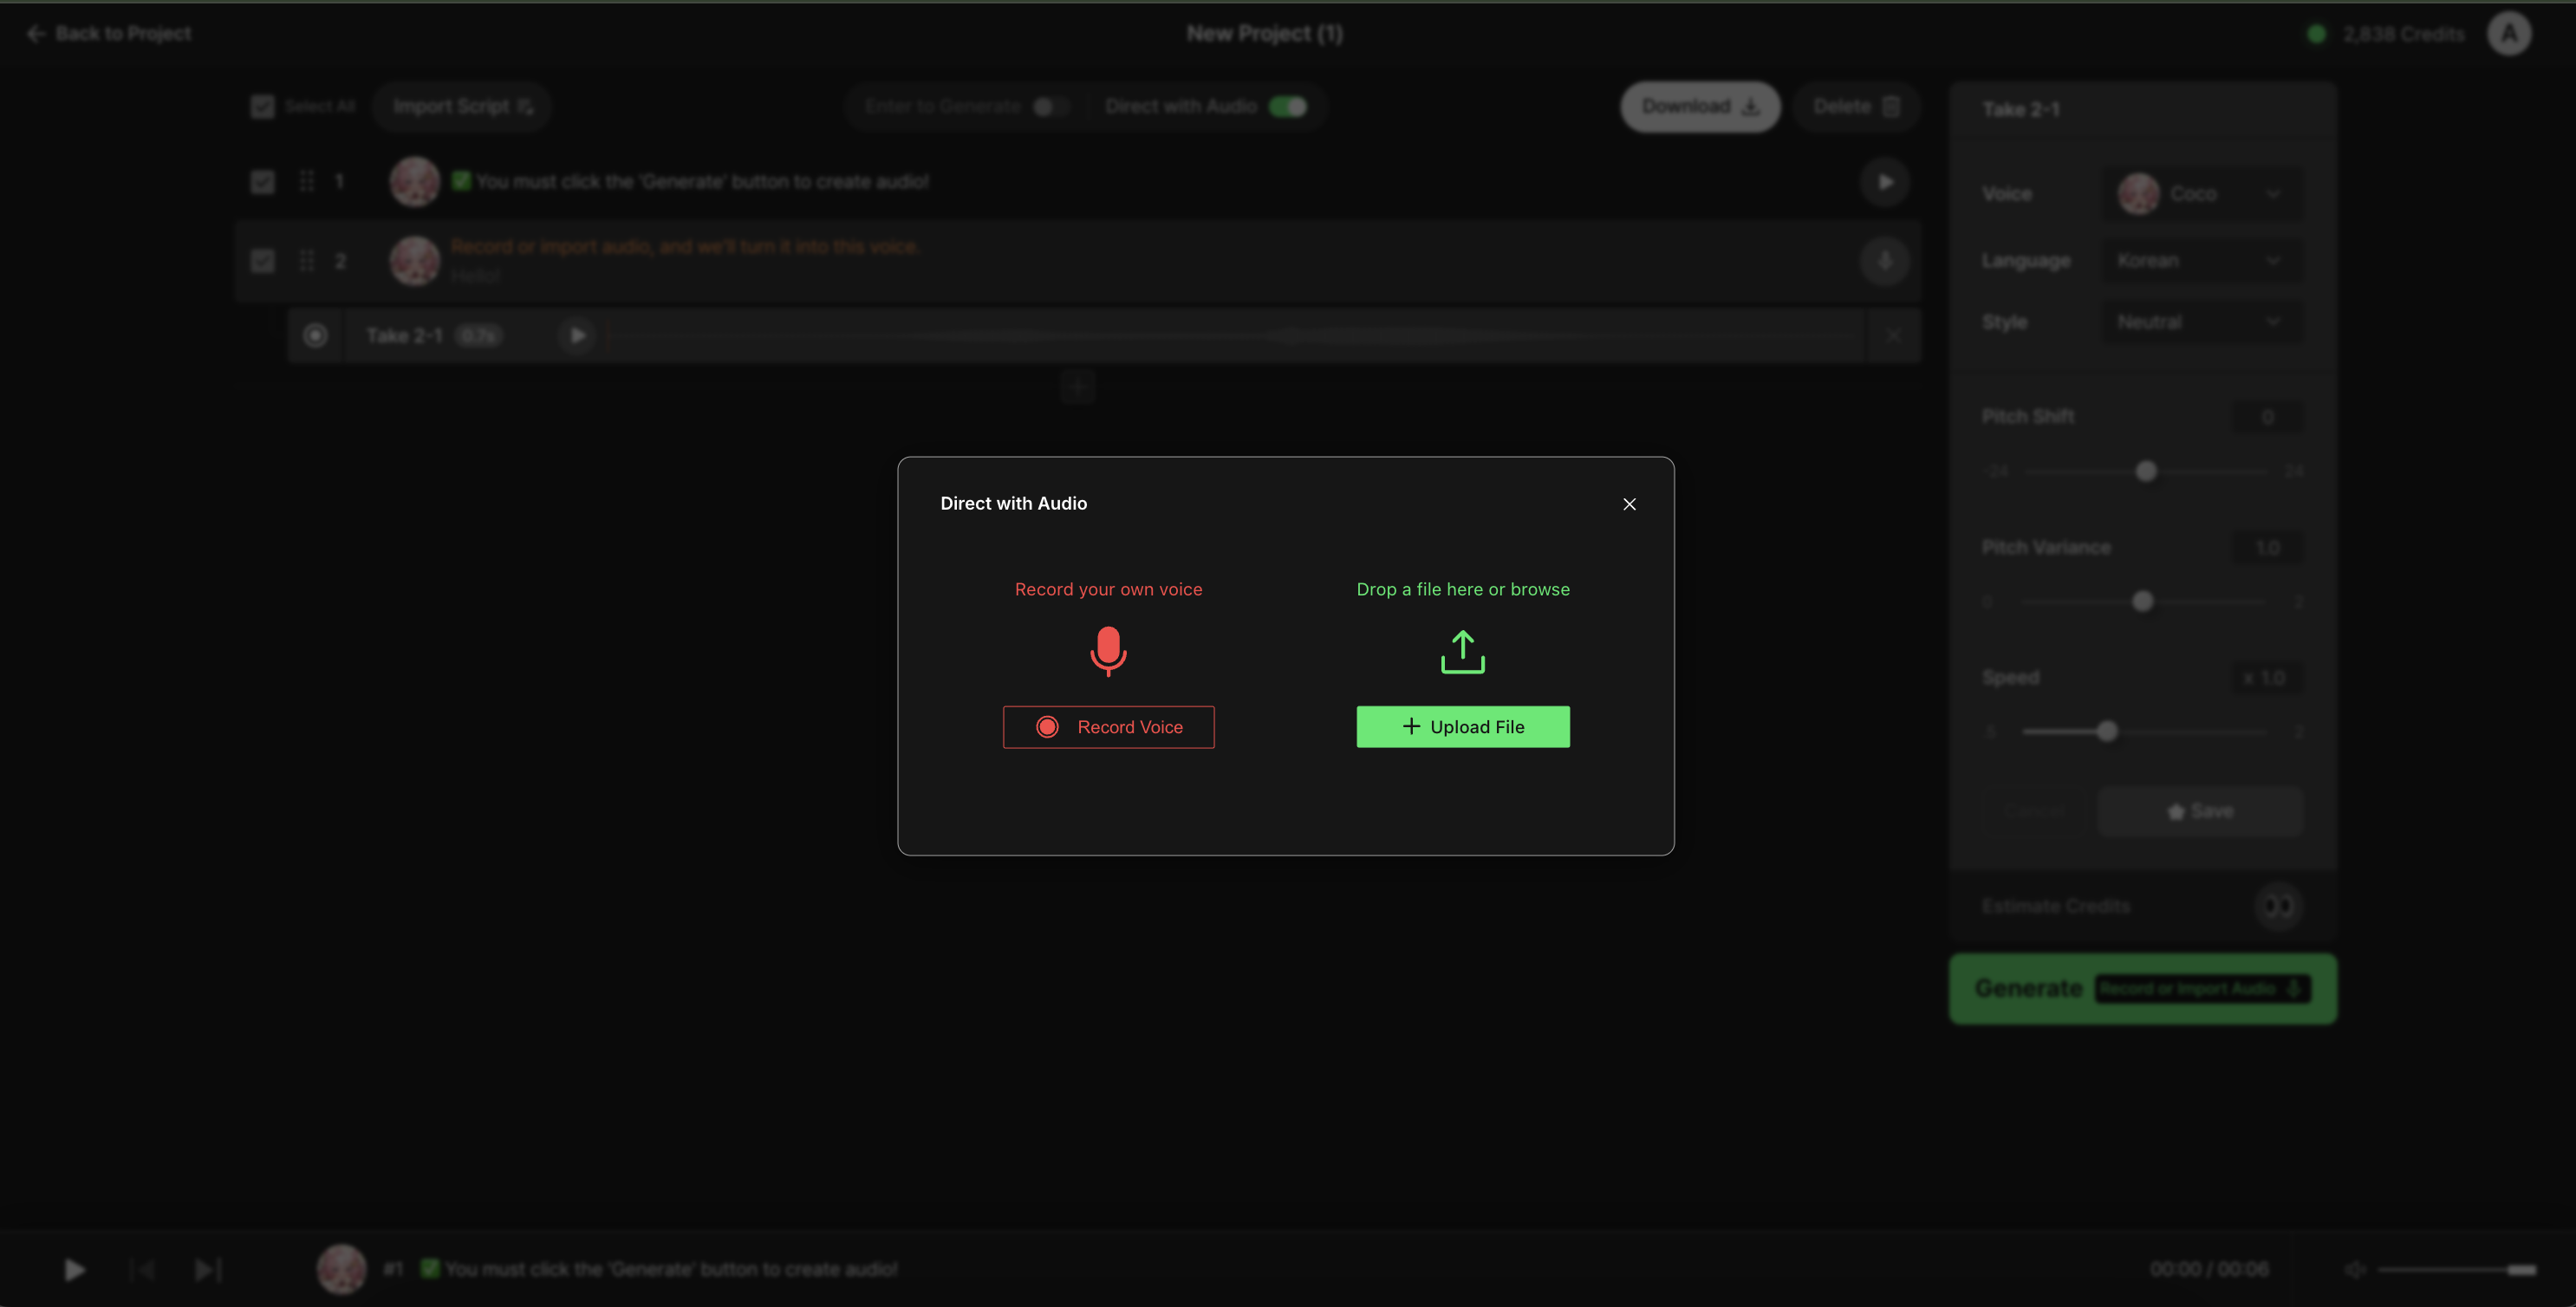Open the Language dropdown showing Korean

point(2201,260)
